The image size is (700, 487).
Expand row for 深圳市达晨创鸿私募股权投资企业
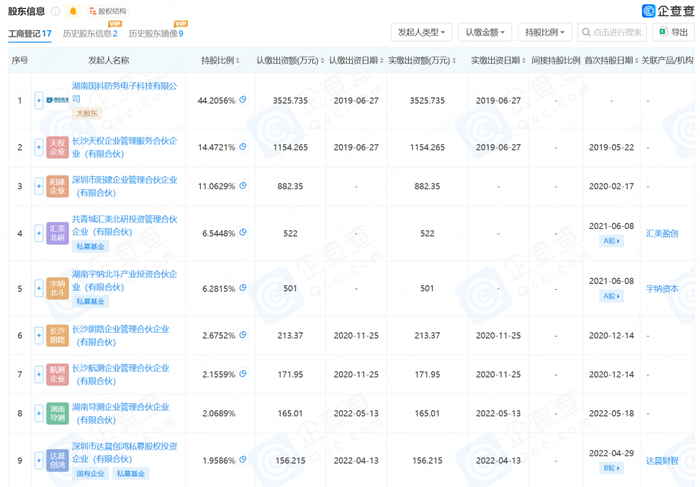click(39, 460)
